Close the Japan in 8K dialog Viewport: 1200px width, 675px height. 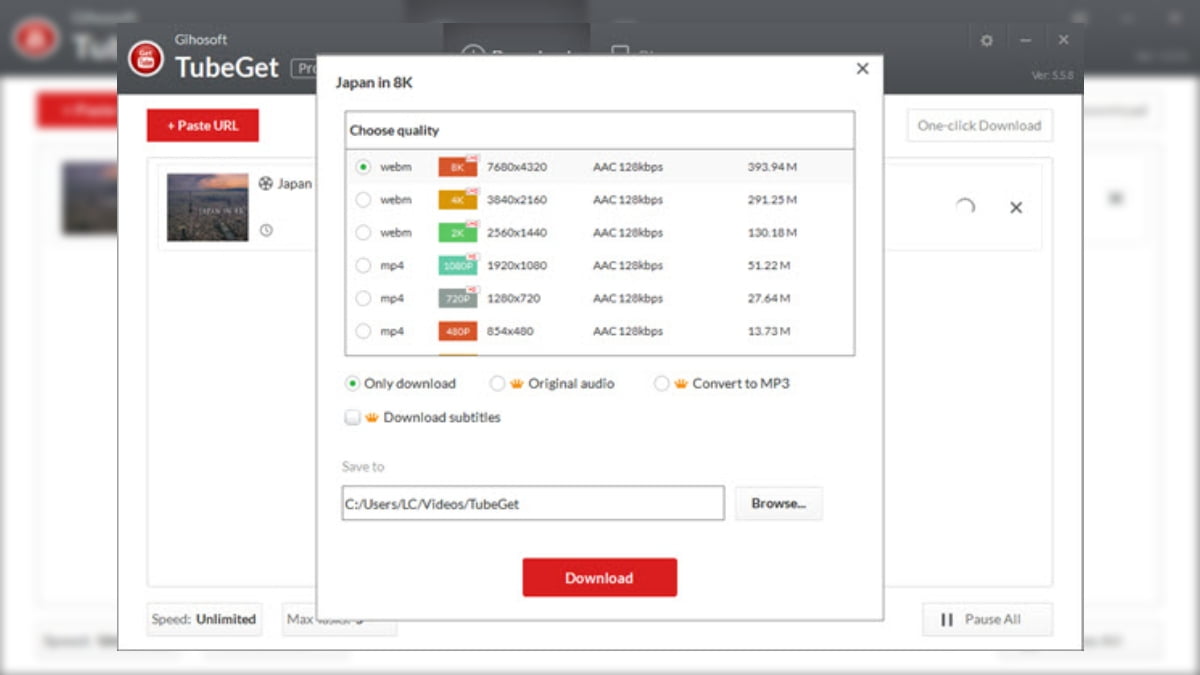tap(862, 69)
